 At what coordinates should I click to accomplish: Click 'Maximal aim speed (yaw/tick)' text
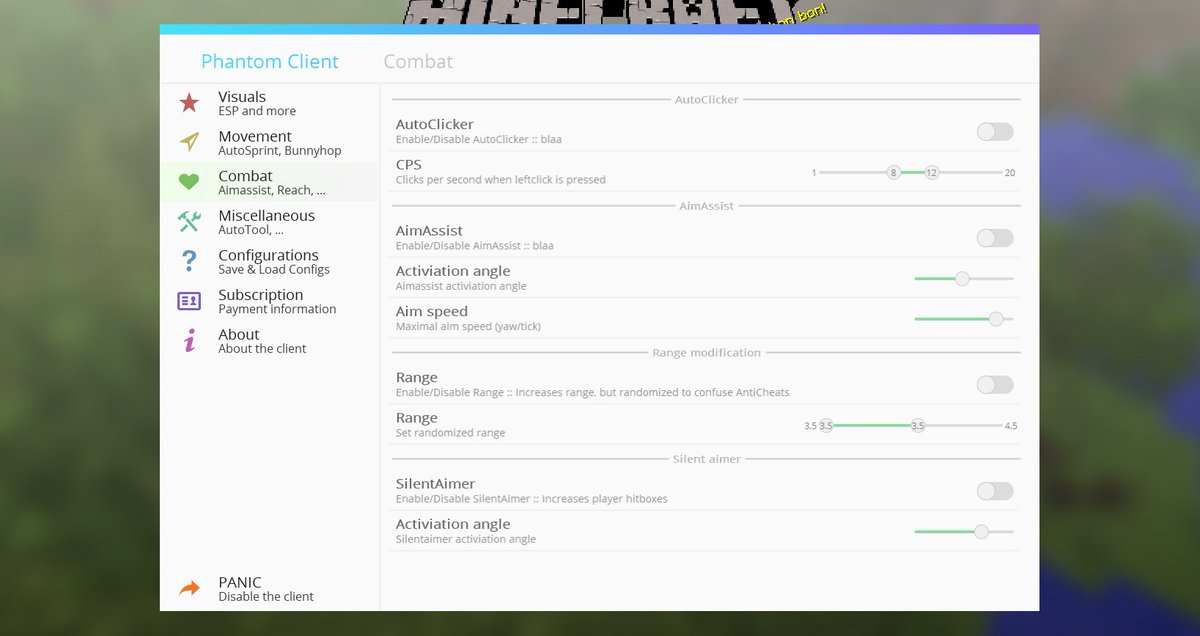click(x=469, y=327)
